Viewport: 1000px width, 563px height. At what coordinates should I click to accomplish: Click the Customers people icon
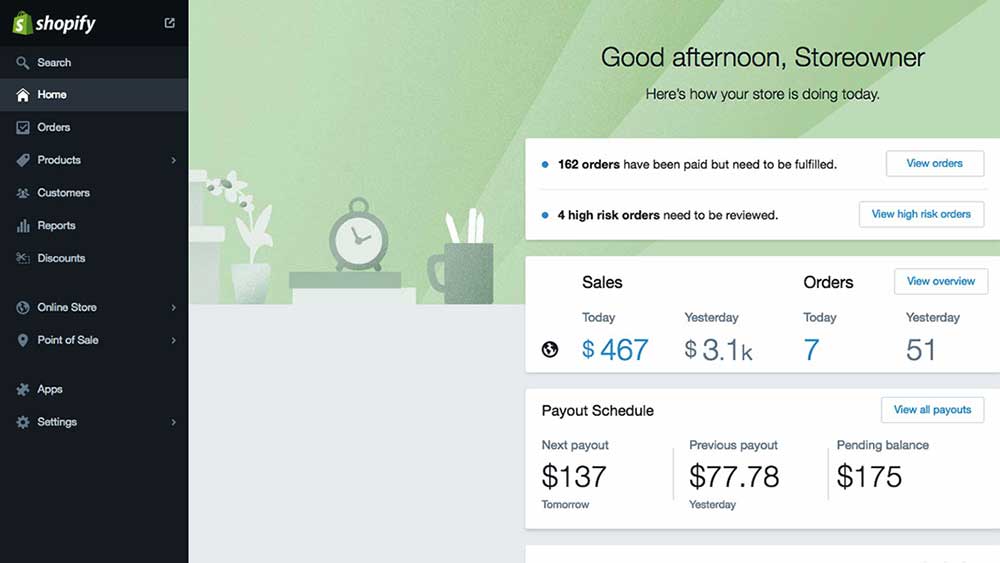click(22, 193)
